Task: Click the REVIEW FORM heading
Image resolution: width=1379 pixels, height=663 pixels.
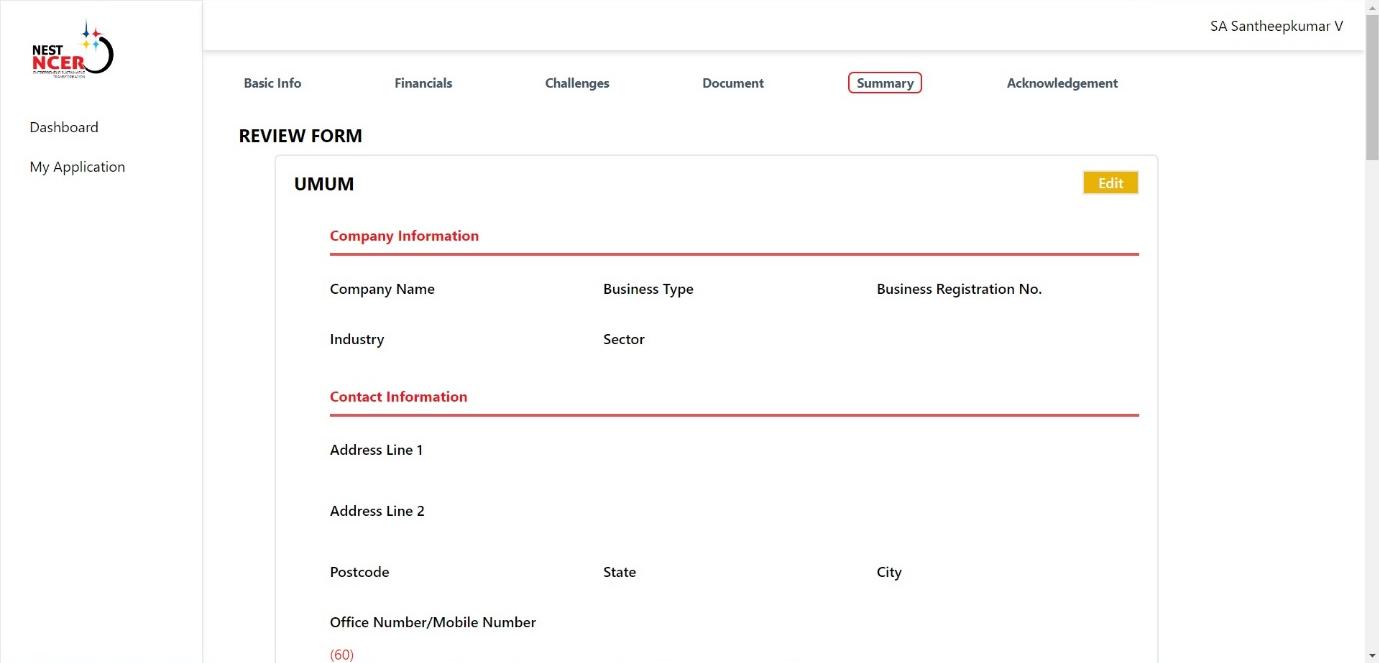Action: tap(300, 136)
